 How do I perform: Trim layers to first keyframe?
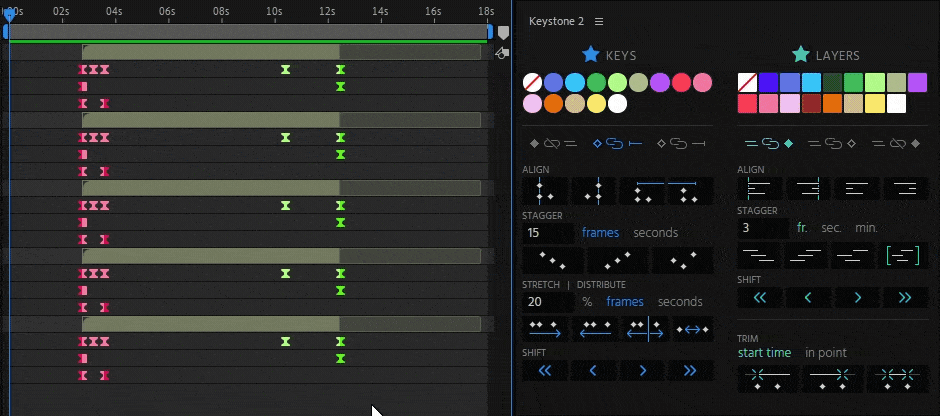pos(767,379)
